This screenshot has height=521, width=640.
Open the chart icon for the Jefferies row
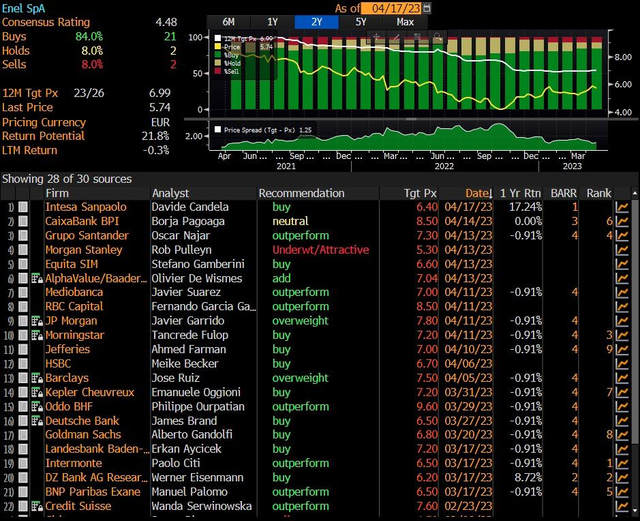(622, 350)
